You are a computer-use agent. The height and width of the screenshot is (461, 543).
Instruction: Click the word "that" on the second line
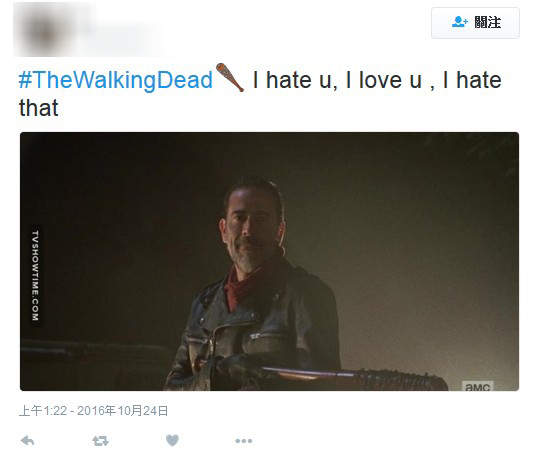[38, 108]
